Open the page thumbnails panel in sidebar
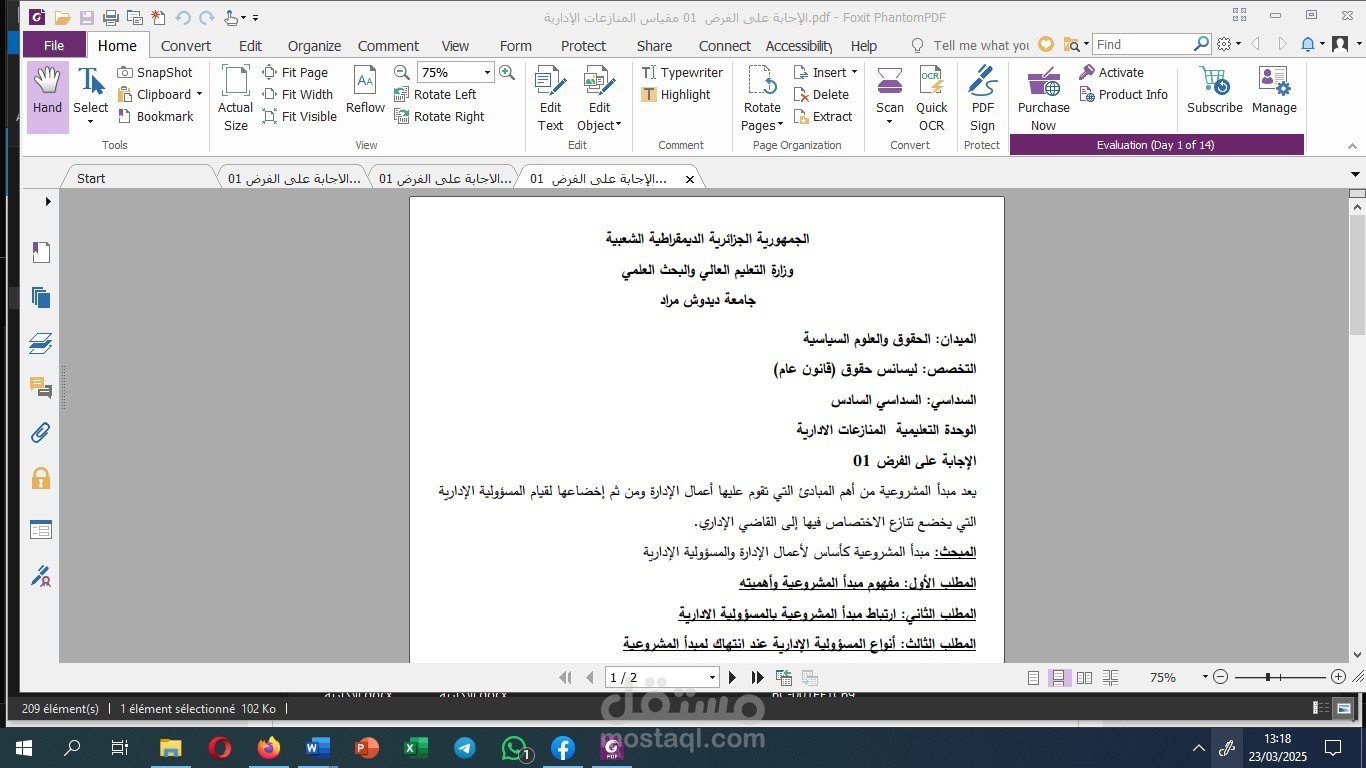 click(41, 297)
